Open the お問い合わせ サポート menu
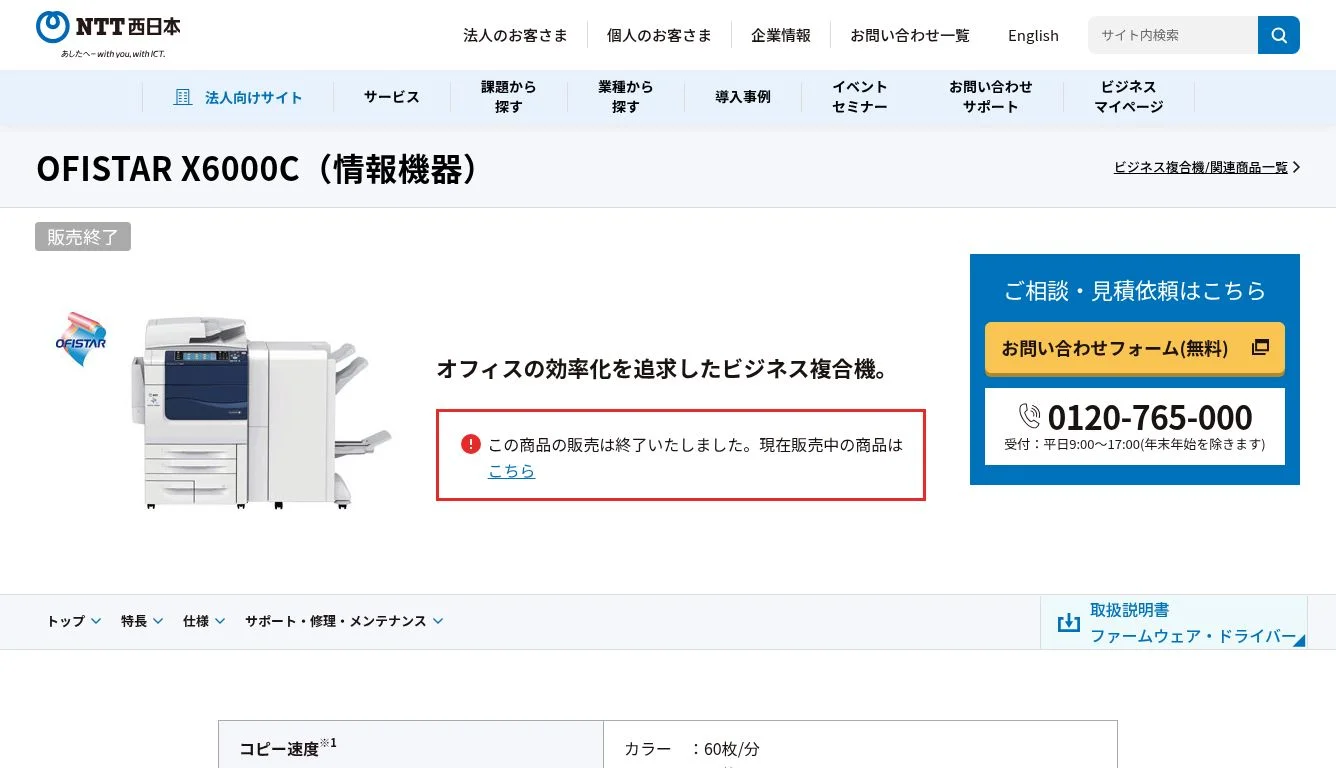The image size is (1336, 768). click(x=990, y=97)
